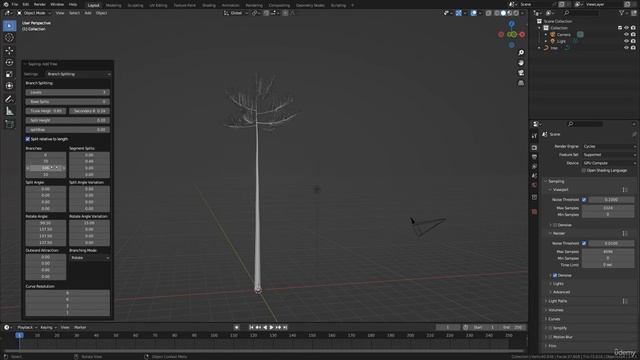Open the Tool properties tab icon
The height and width of the screenshot is (360, 640).
click(534, 136)
